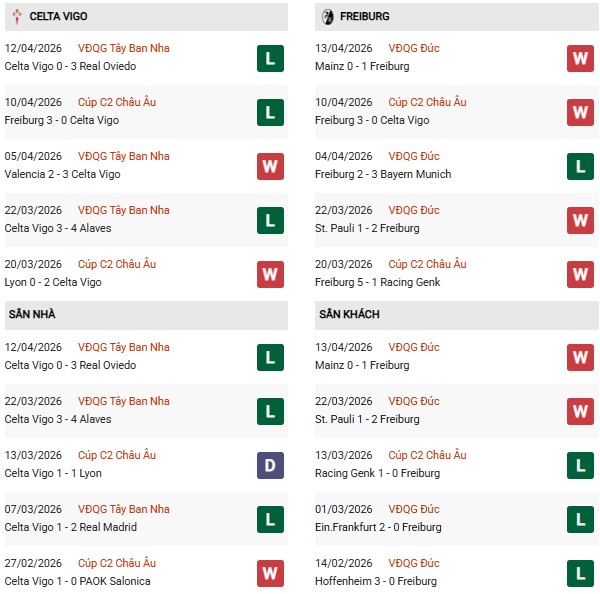Open the Valencia 2 - 3 Celta Vigo match

(x=60, y=174)
